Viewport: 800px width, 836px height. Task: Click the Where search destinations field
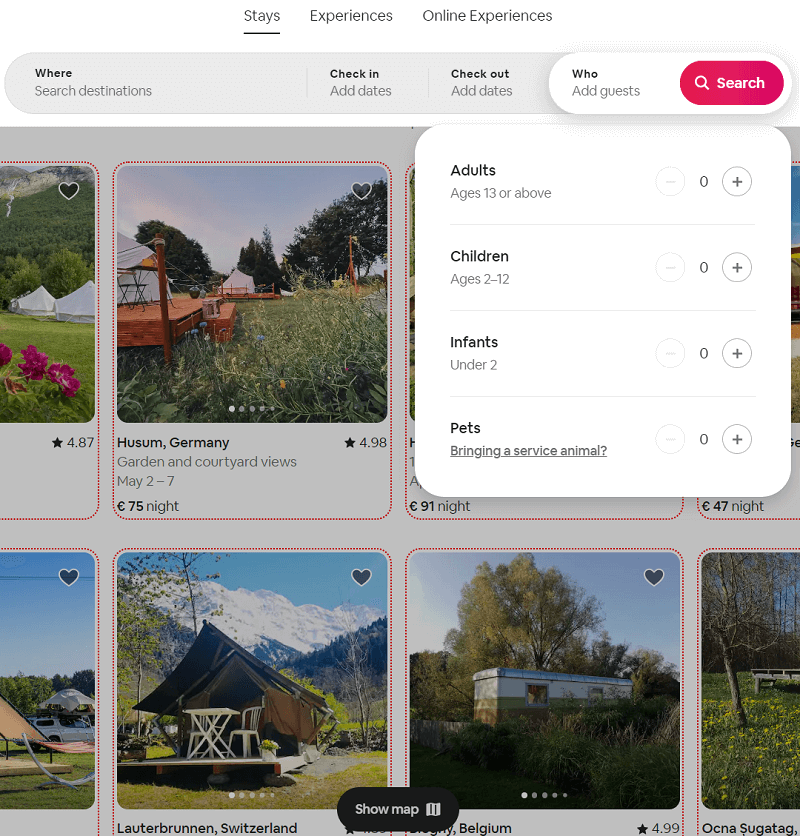tap(156, 83)
